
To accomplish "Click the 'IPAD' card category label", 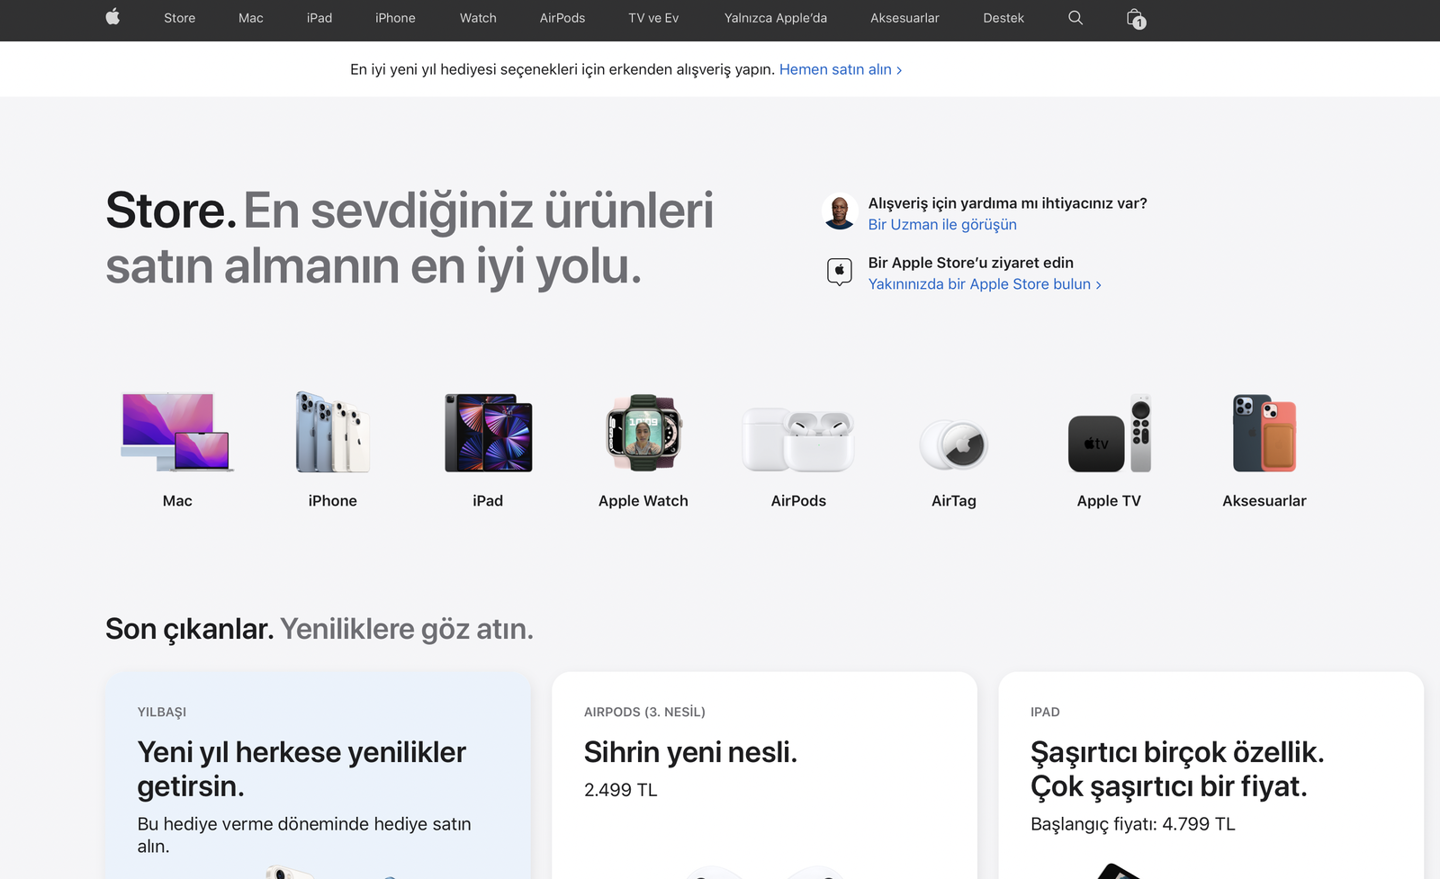I will point(1045,712).
